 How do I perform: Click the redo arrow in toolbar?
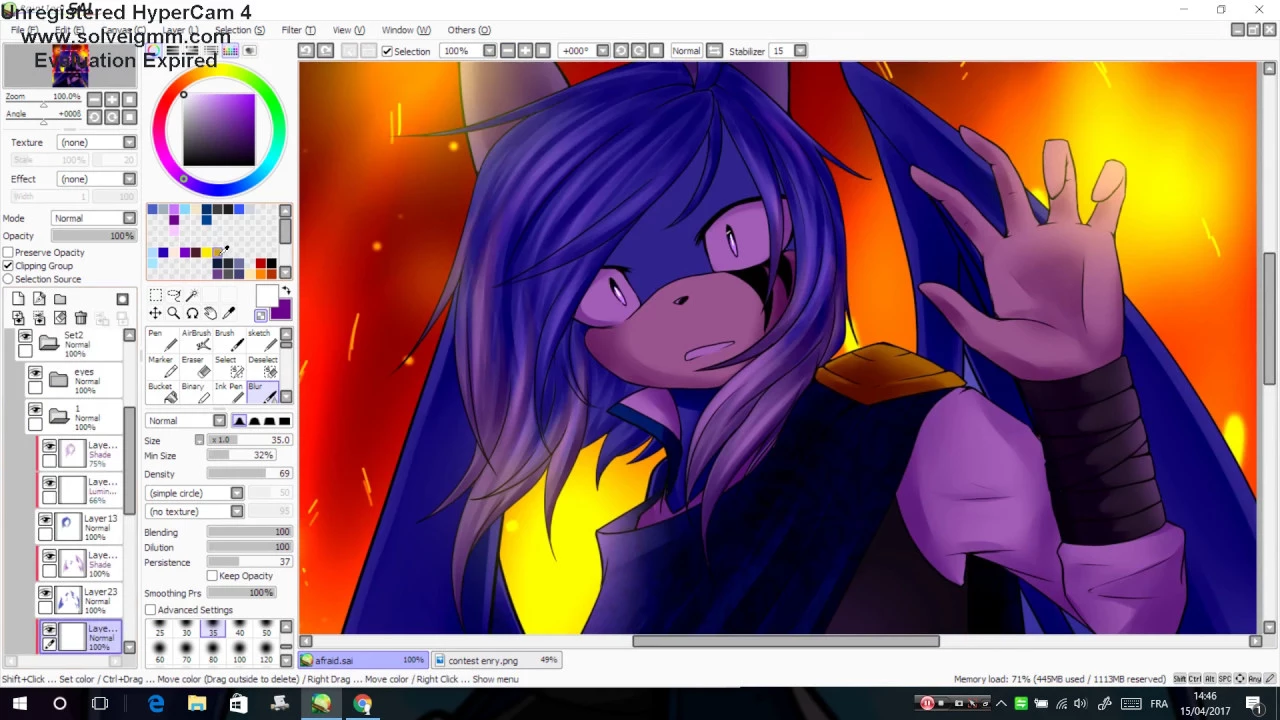click(325, 51)
